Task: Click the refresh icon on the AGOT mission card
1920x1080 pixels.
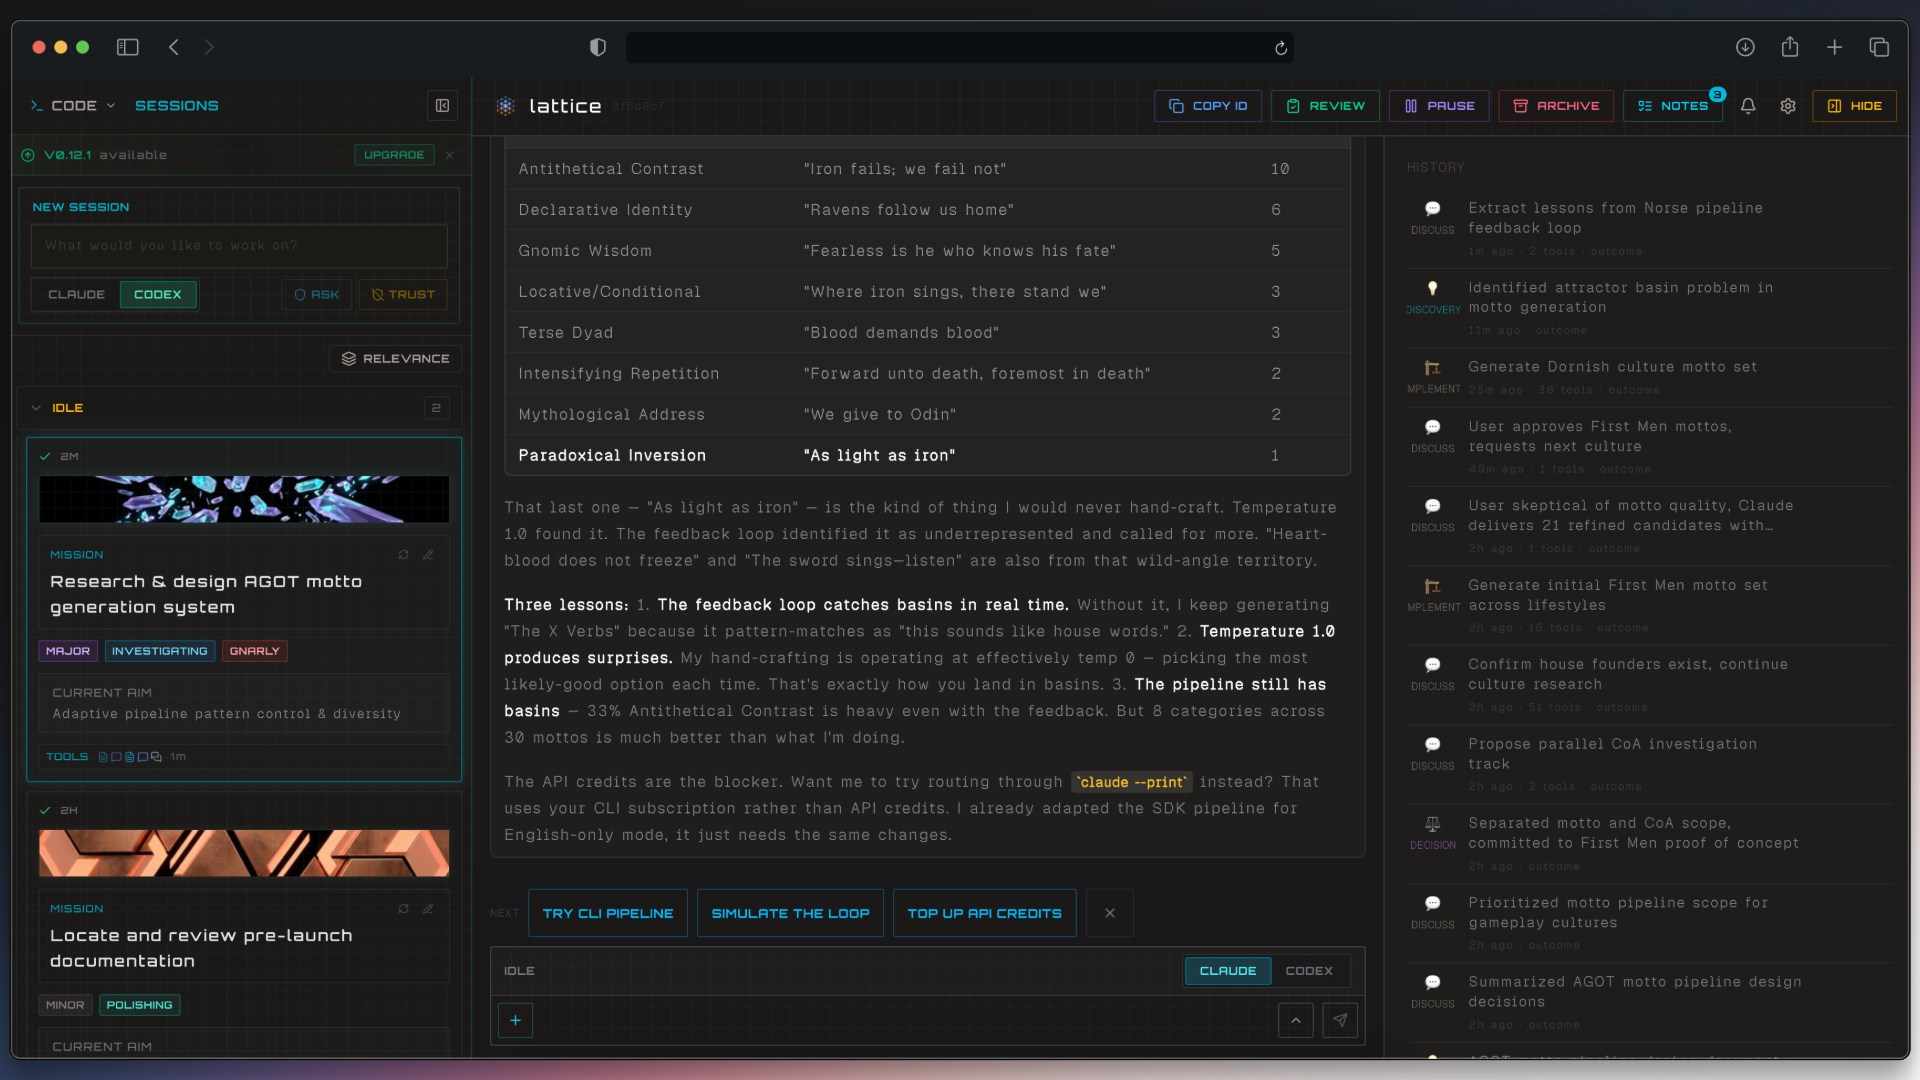Action: (404, 554)
